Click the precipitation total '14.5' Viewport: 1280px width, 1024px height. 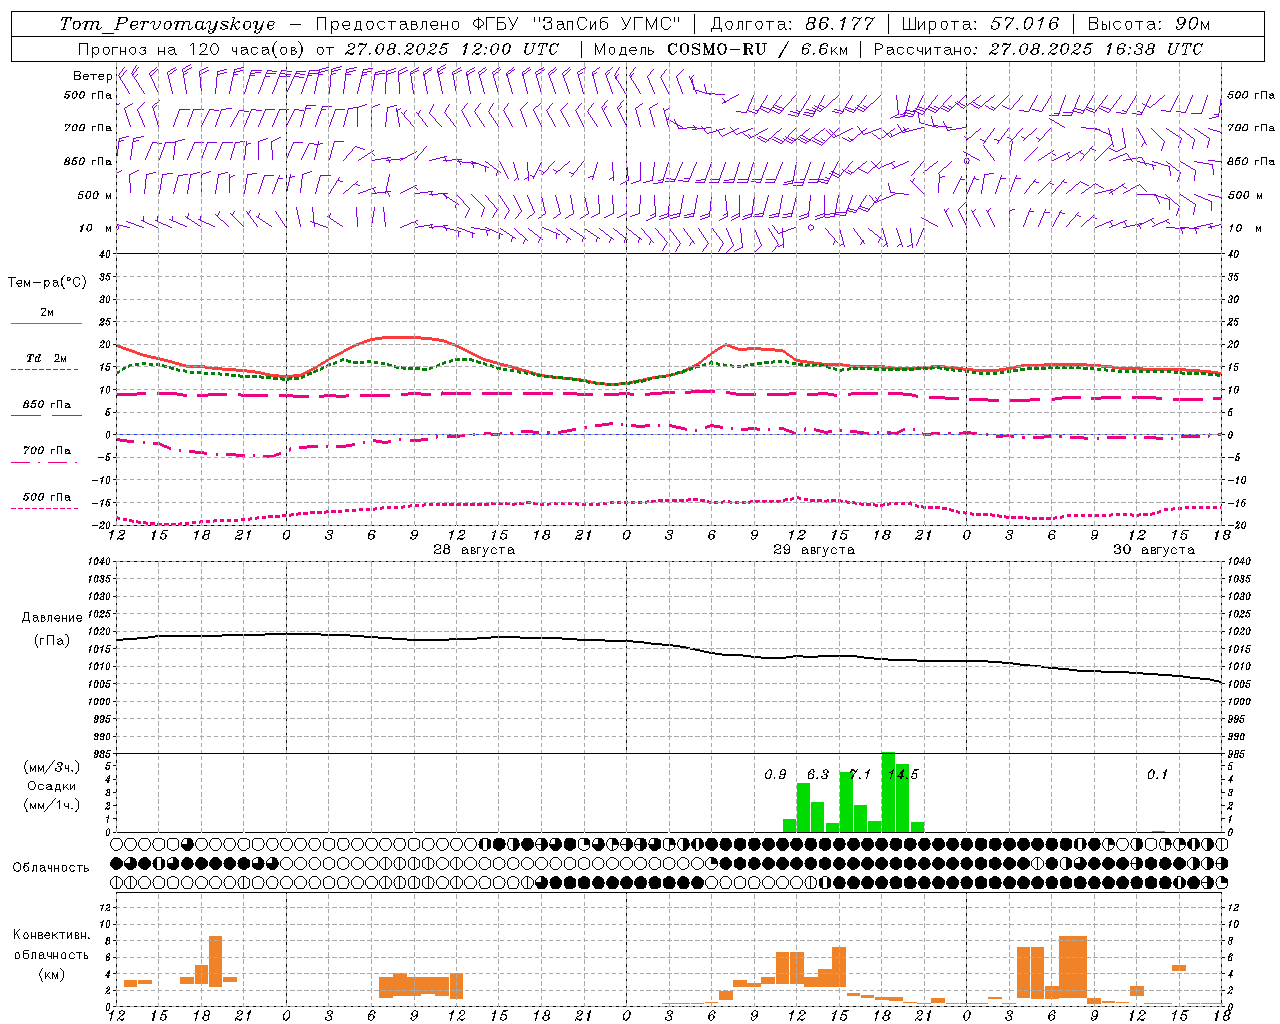click(902, 775)
